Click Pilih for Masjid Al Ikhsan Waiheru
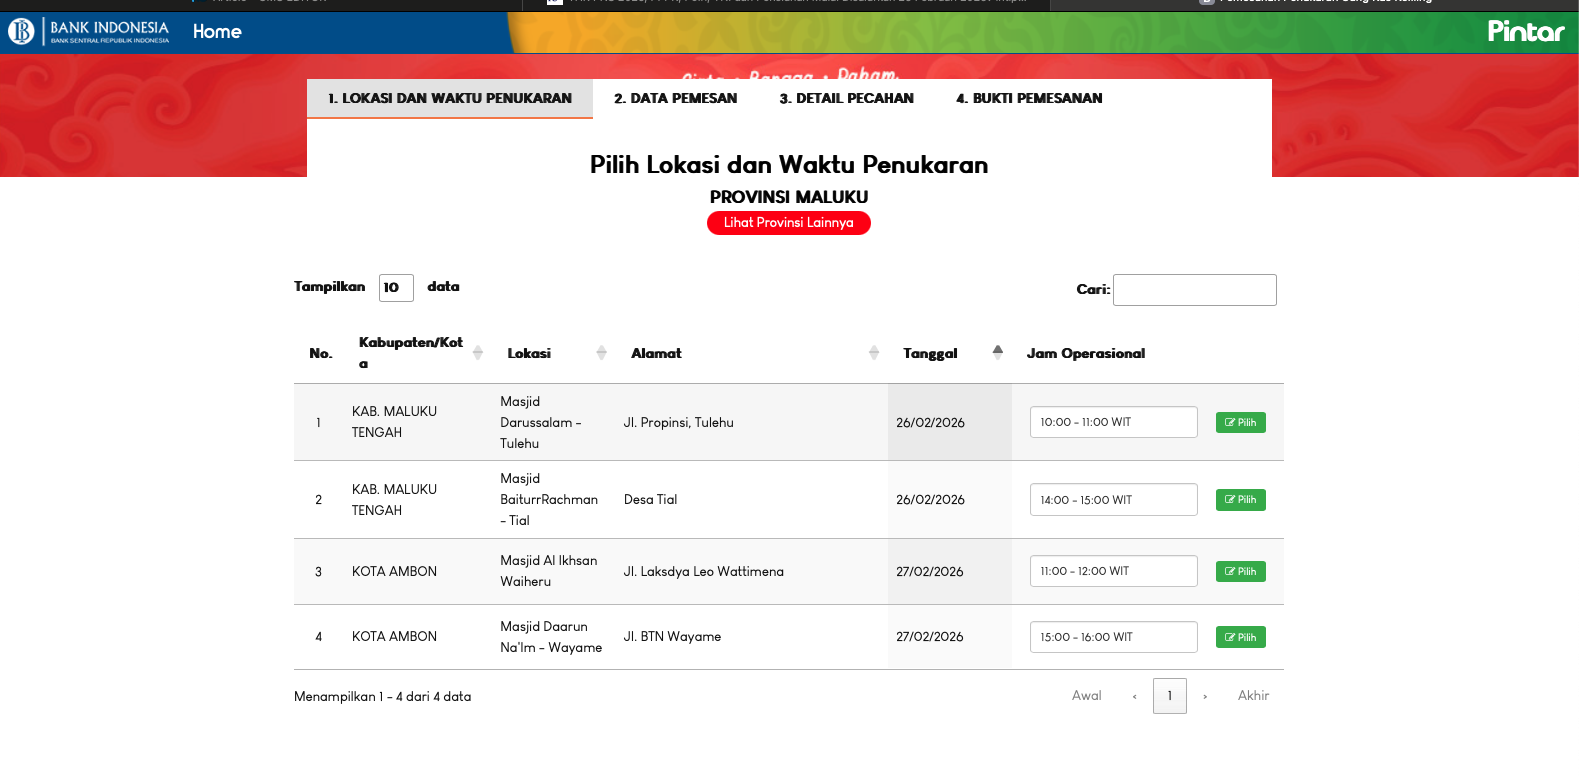1579x777 pixels. coord(1241,571)
